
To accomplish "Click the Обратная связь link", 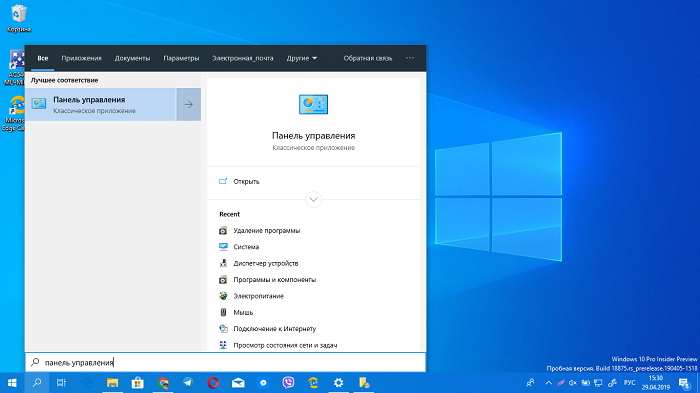I will (367, 58).
